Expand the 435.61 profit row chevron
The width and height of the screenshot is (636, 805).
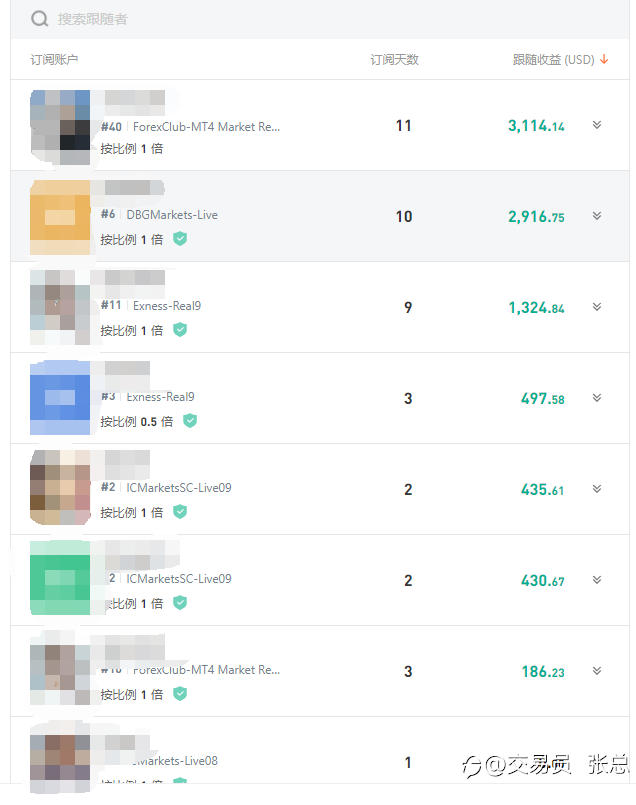pos(596,489)
